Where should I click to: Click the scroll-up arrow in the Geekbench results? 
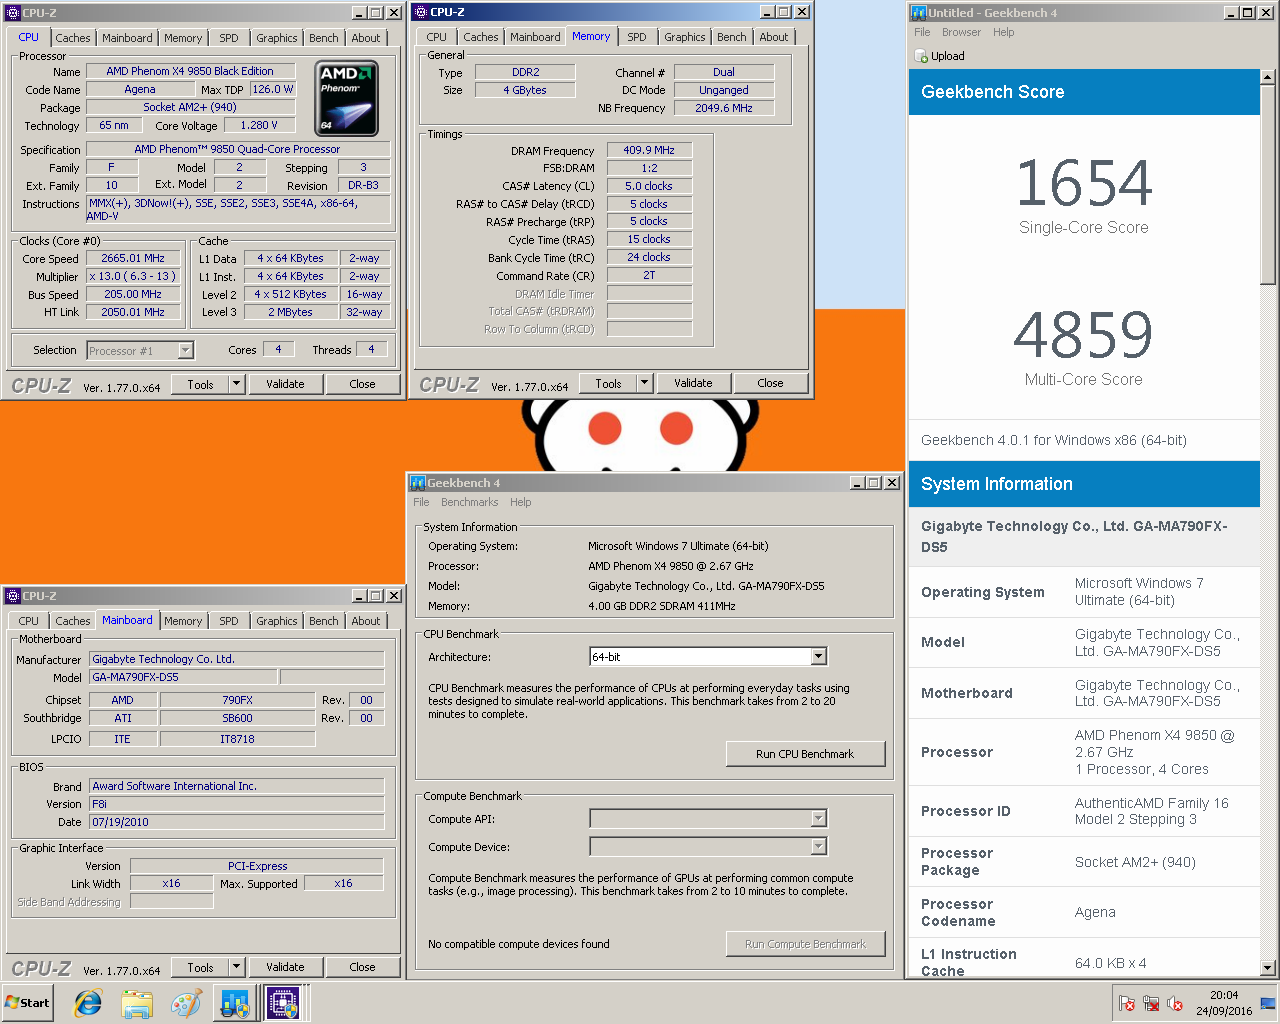1268,77
